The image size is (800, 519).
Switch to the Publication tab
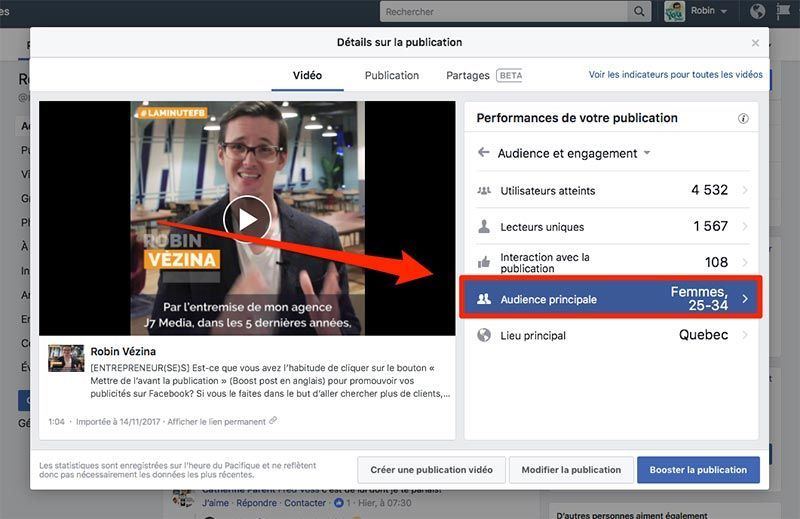(392, 75)
